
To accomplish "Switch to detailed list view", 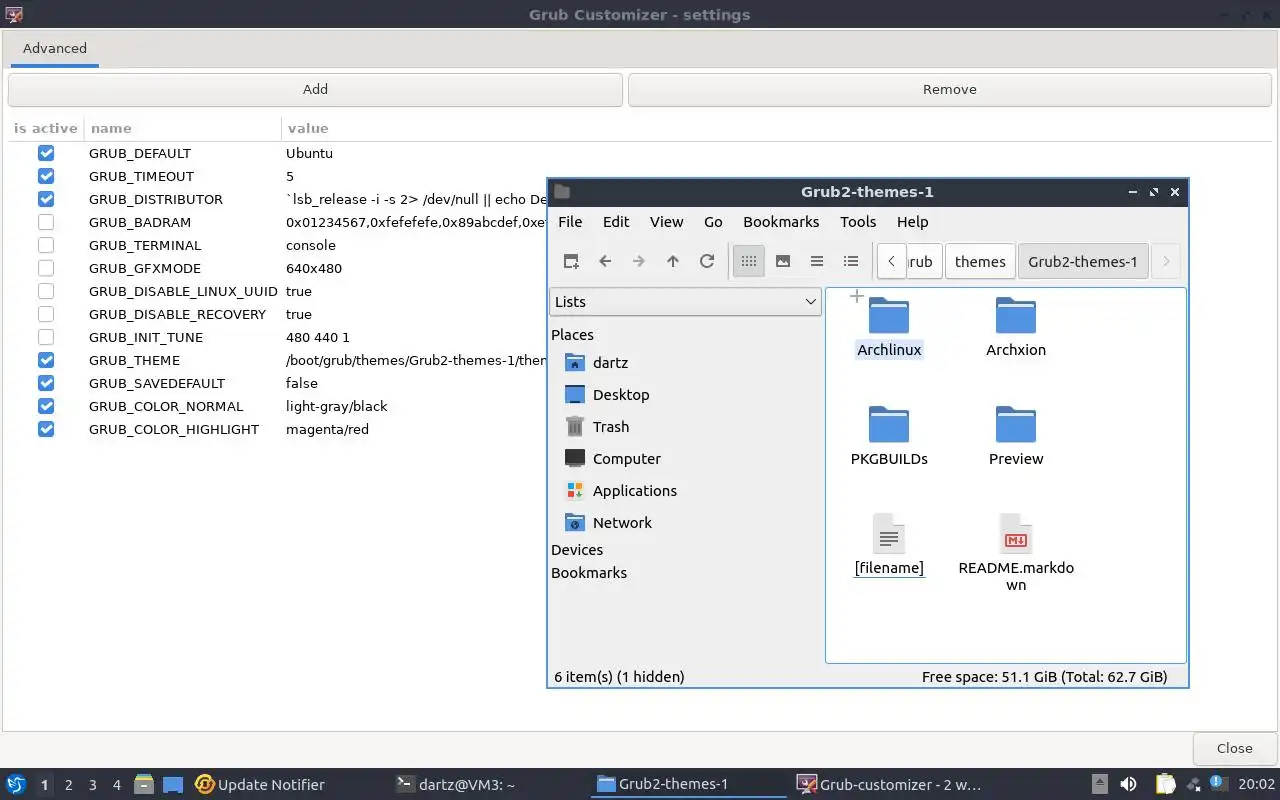I will point(851,261).
